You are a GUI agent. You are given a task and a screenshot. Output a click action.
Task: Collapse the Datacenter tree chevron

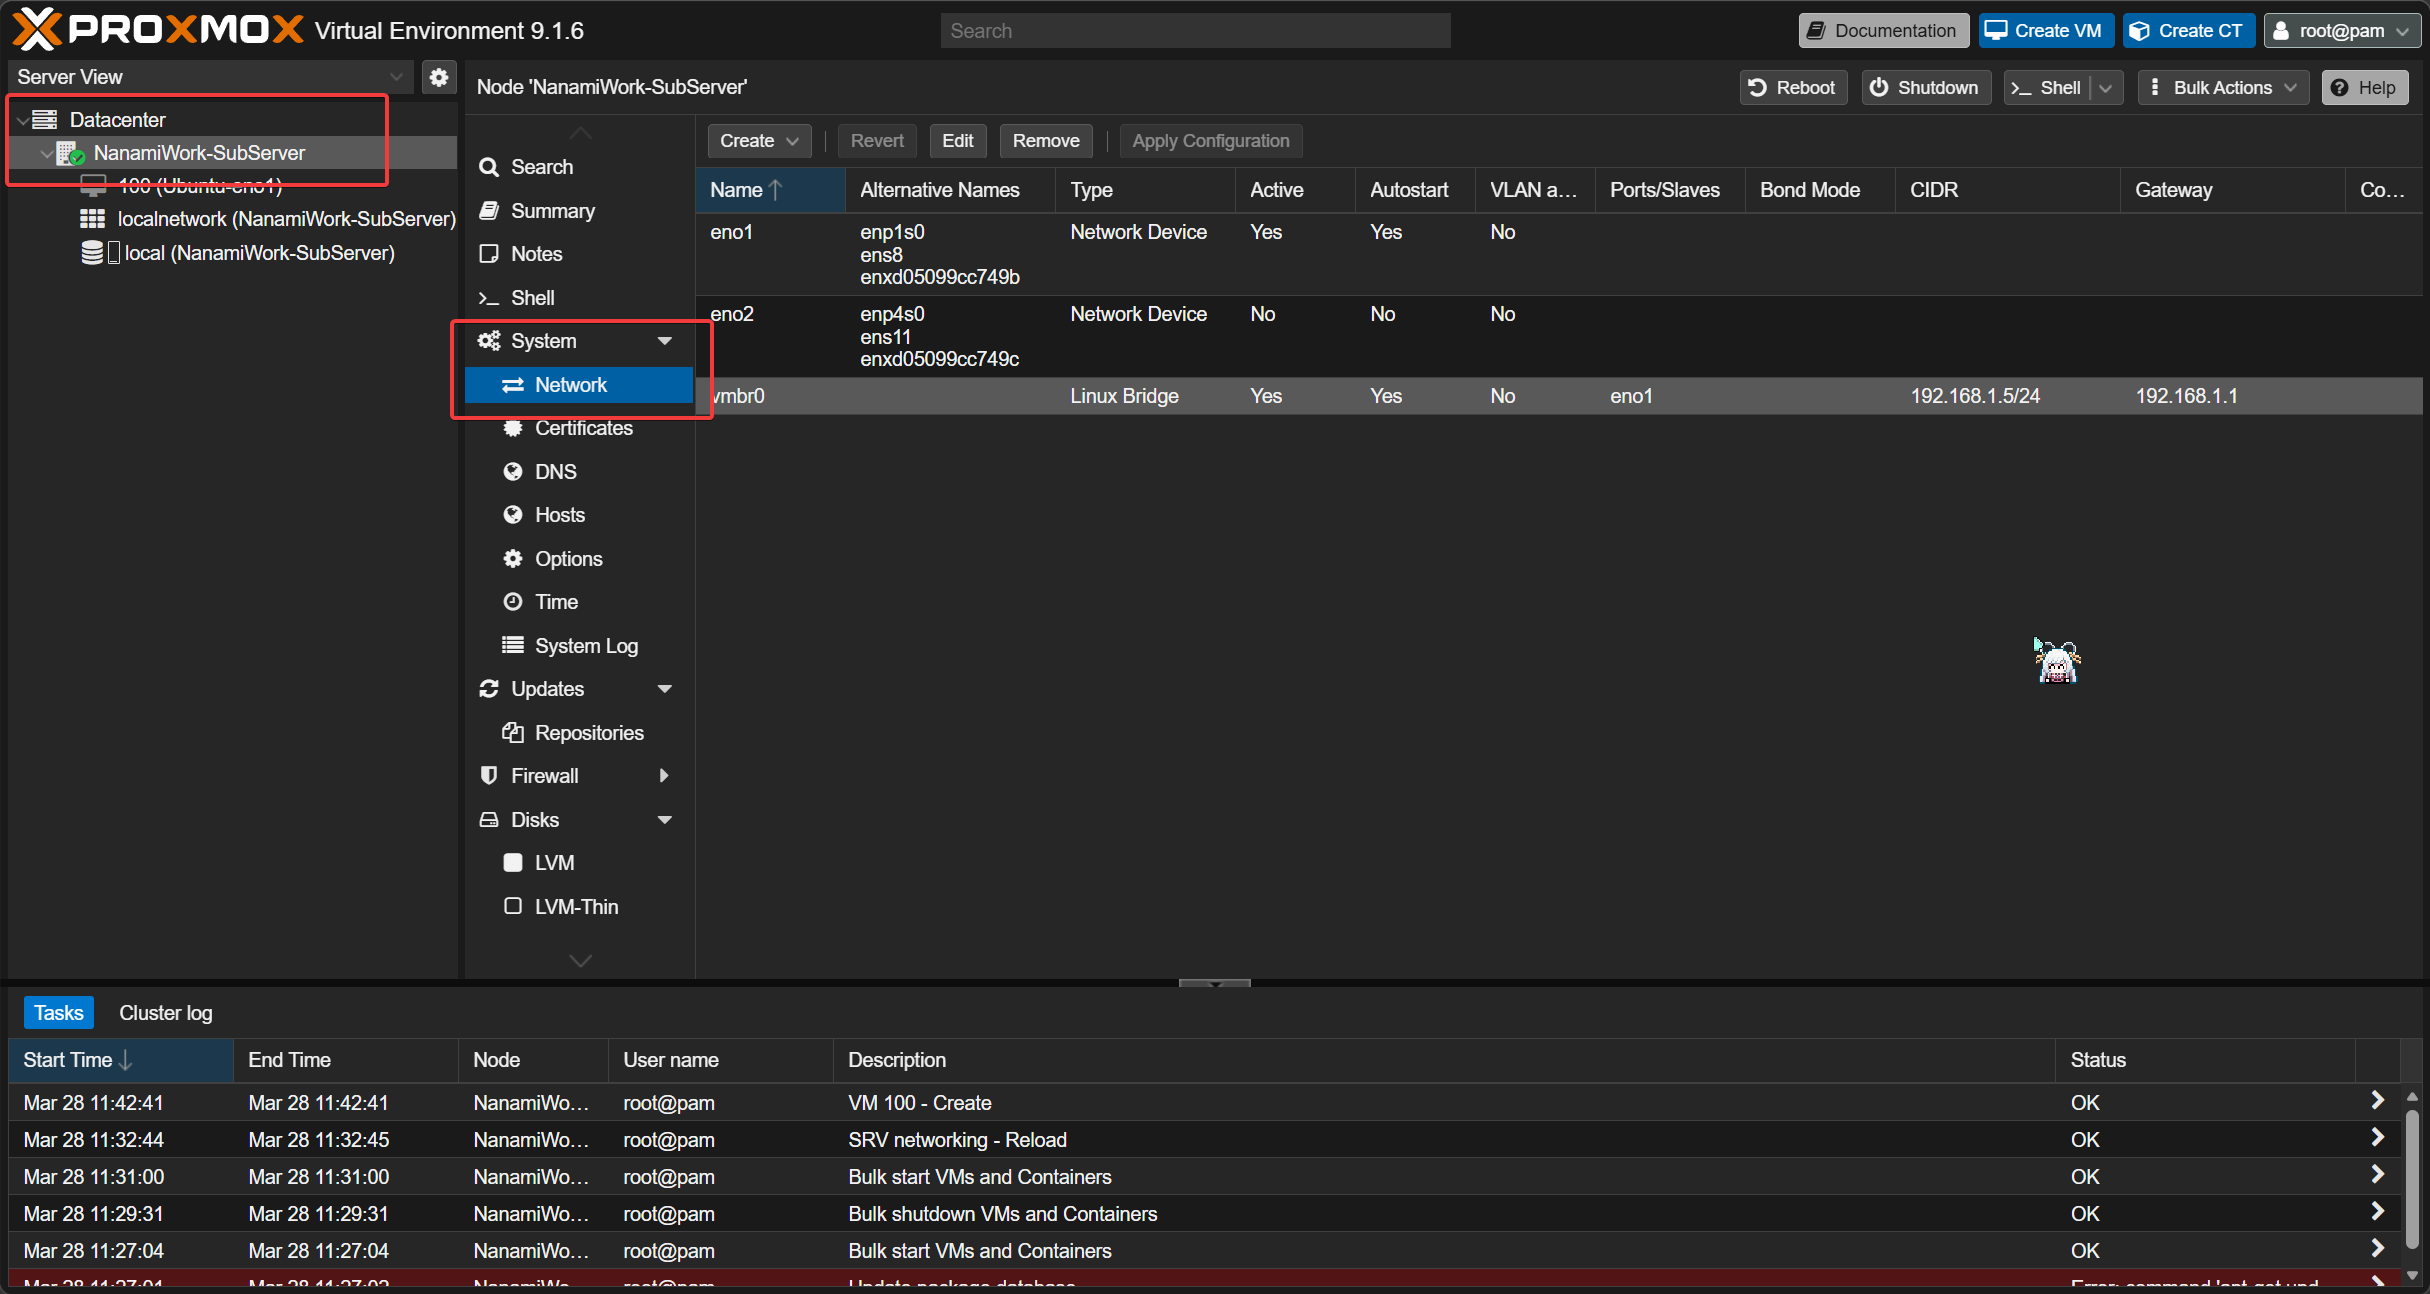click(22, 120)
